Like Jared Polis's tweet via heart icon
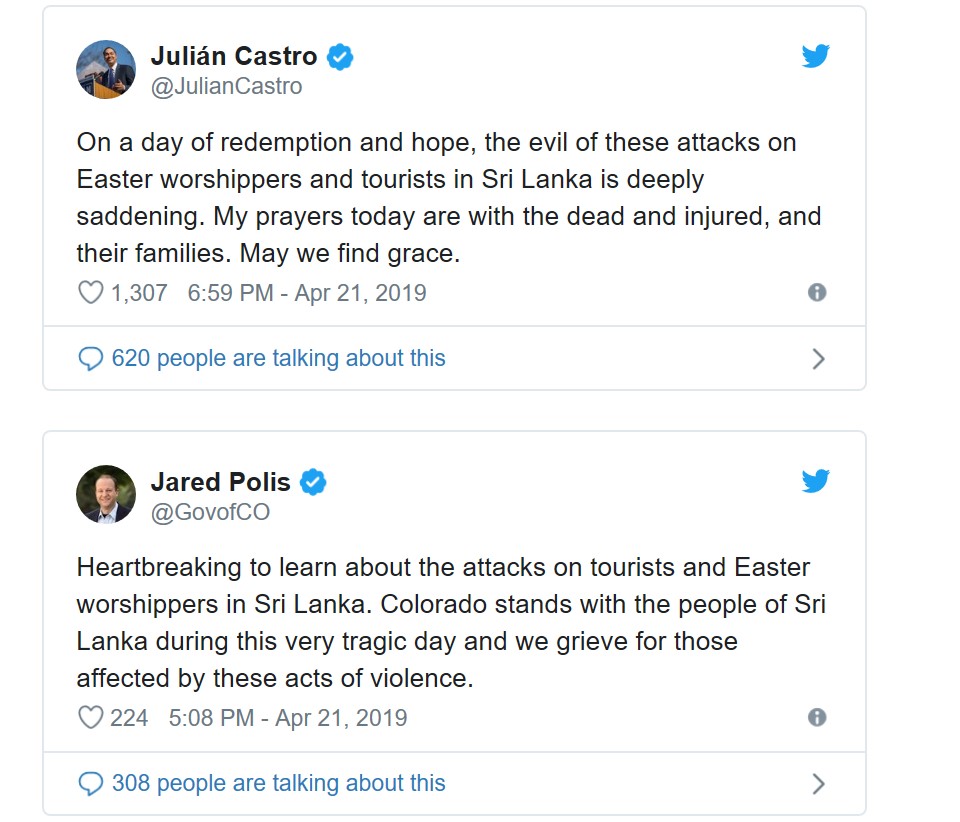Screen dimensions: 960x822 [x=90, y=718]
